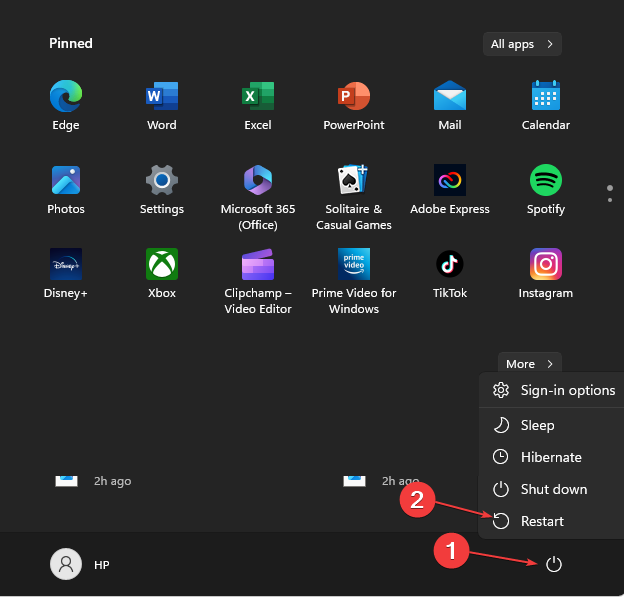Go to the next pinned apps page dot
624x598 pixels.
click(x=610, y=200)
